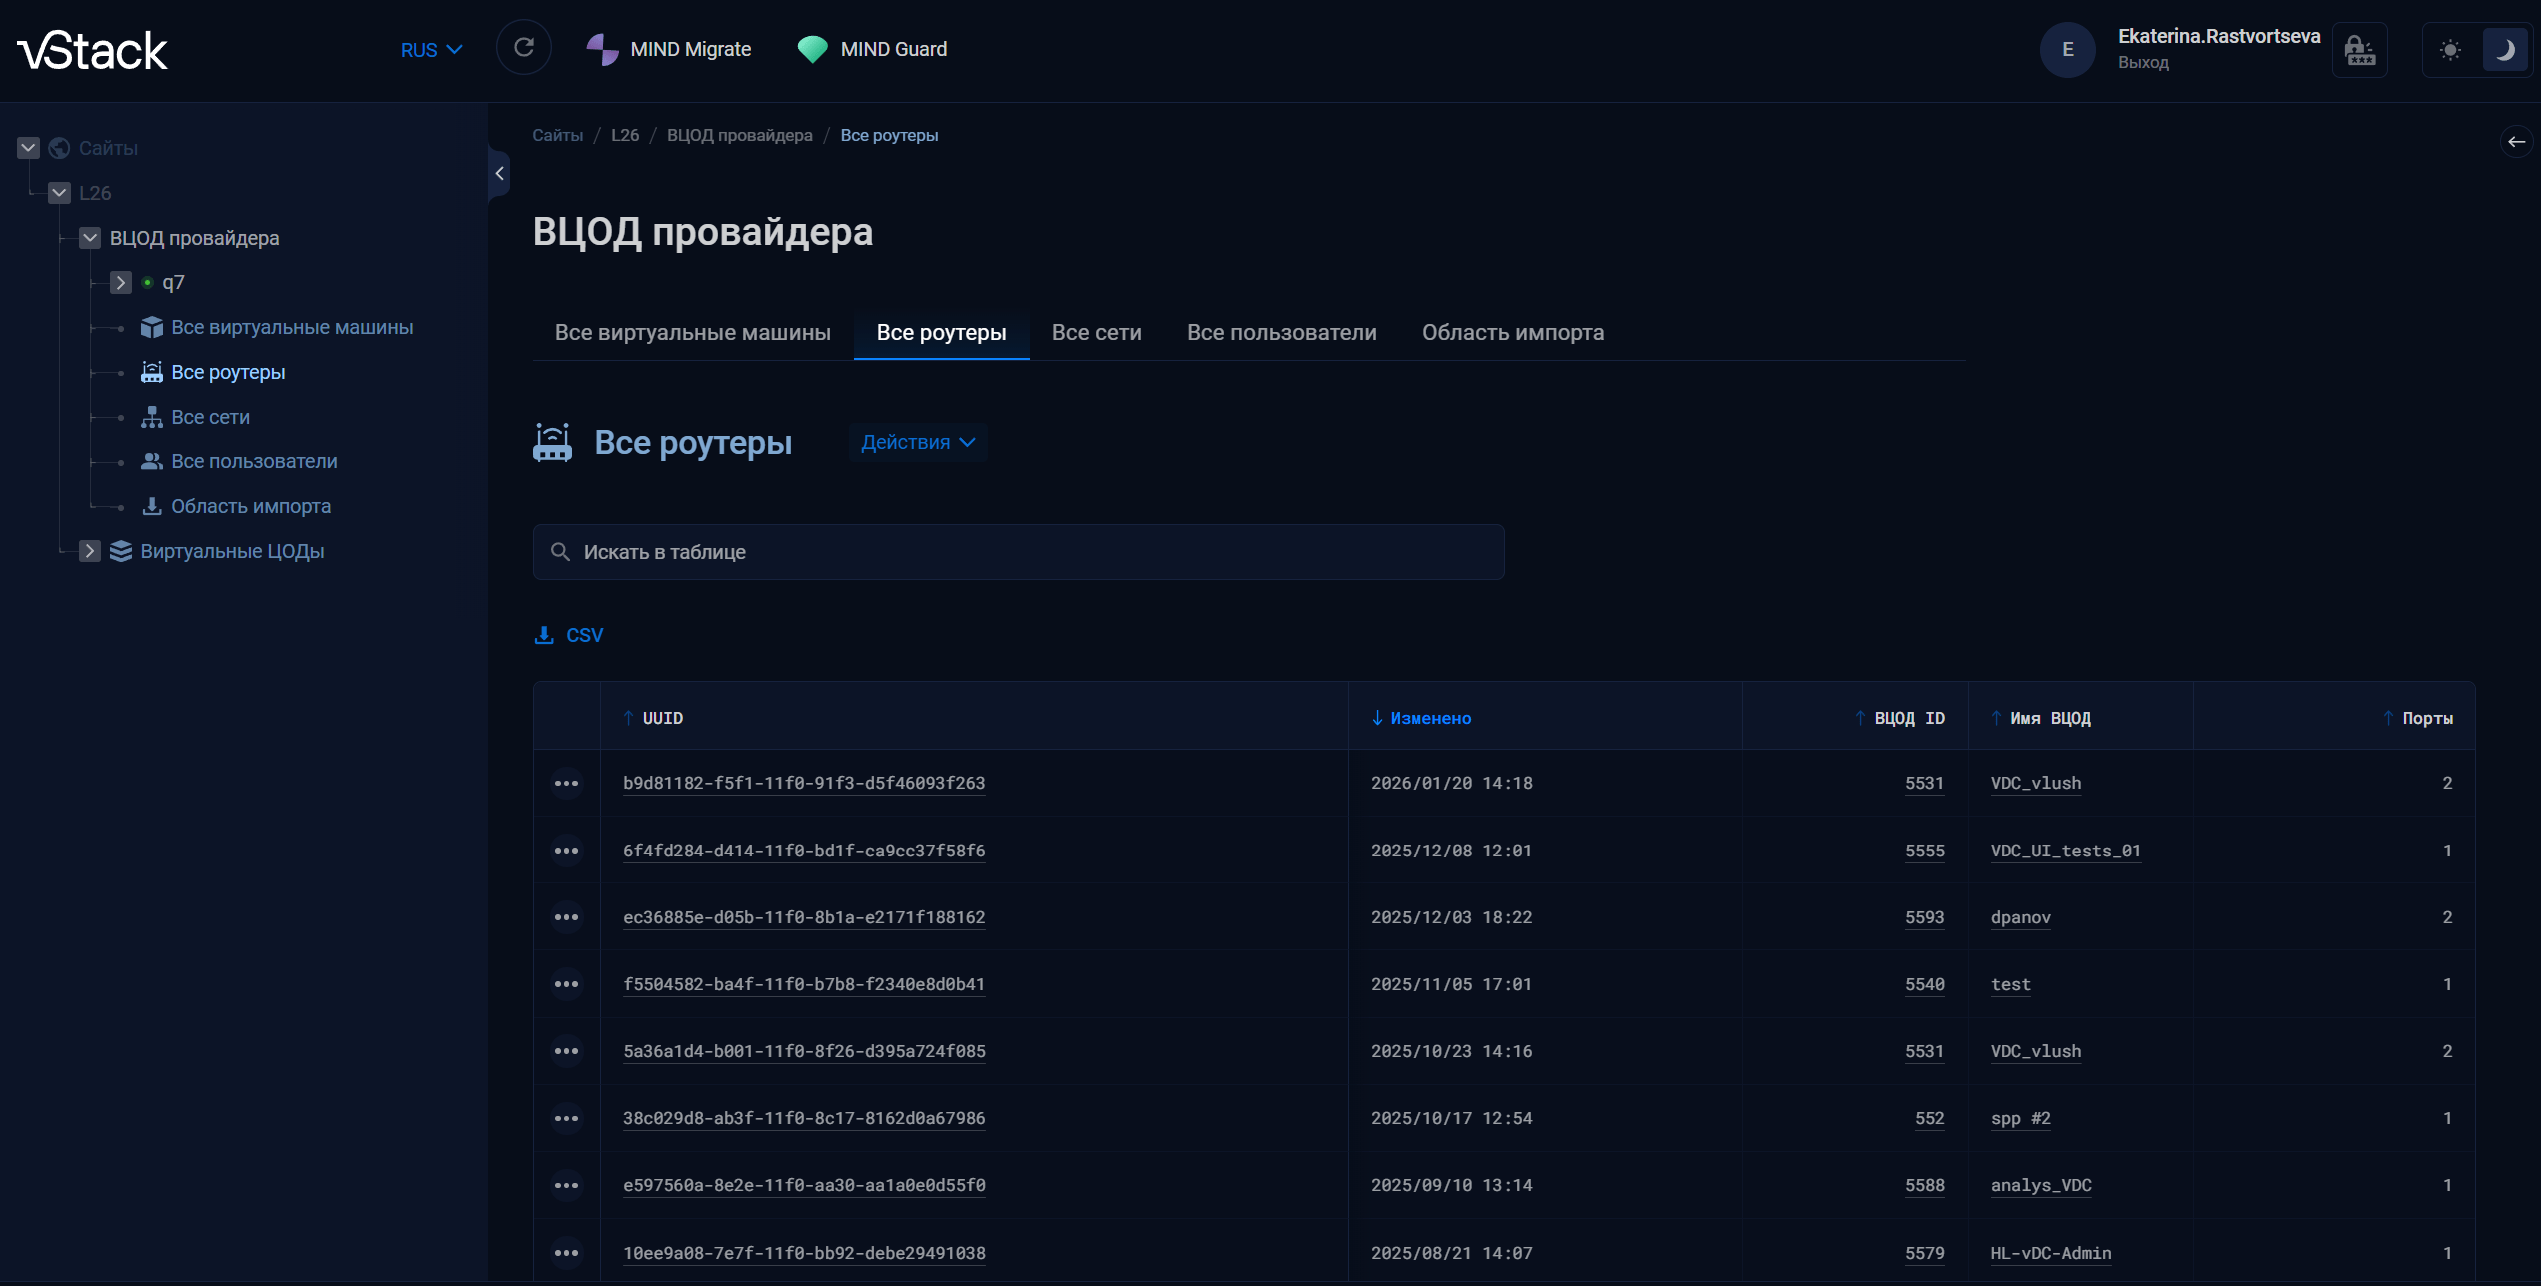Click the refresh icon in top bar
The width and height of the screenshot is (2541, 1286).
pyautogui.click(x=523, y=48)
